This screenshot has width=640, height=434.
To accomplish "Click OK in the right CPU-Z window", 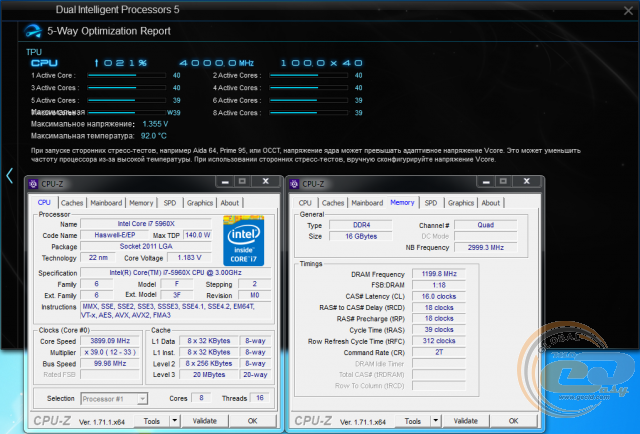I will click(x=513, y=421).
